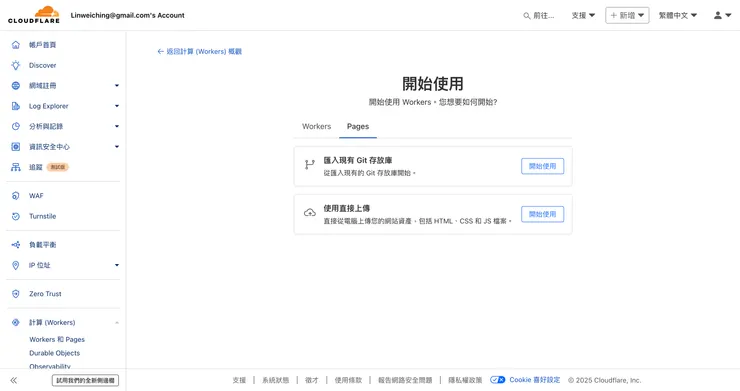
Task: Open the 新增 add dropdown
Action: point(627,15)
